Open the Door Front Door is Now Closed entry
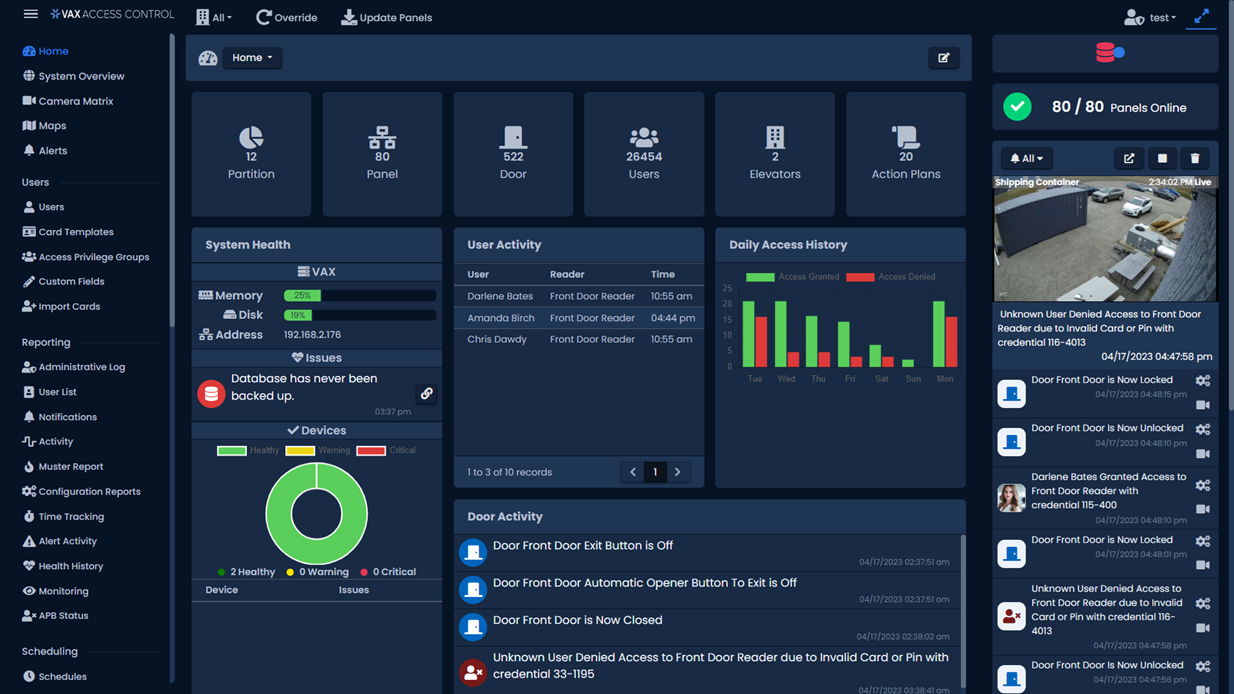The width and height of the screenshot is (1234, 694). tap(577, 620)
